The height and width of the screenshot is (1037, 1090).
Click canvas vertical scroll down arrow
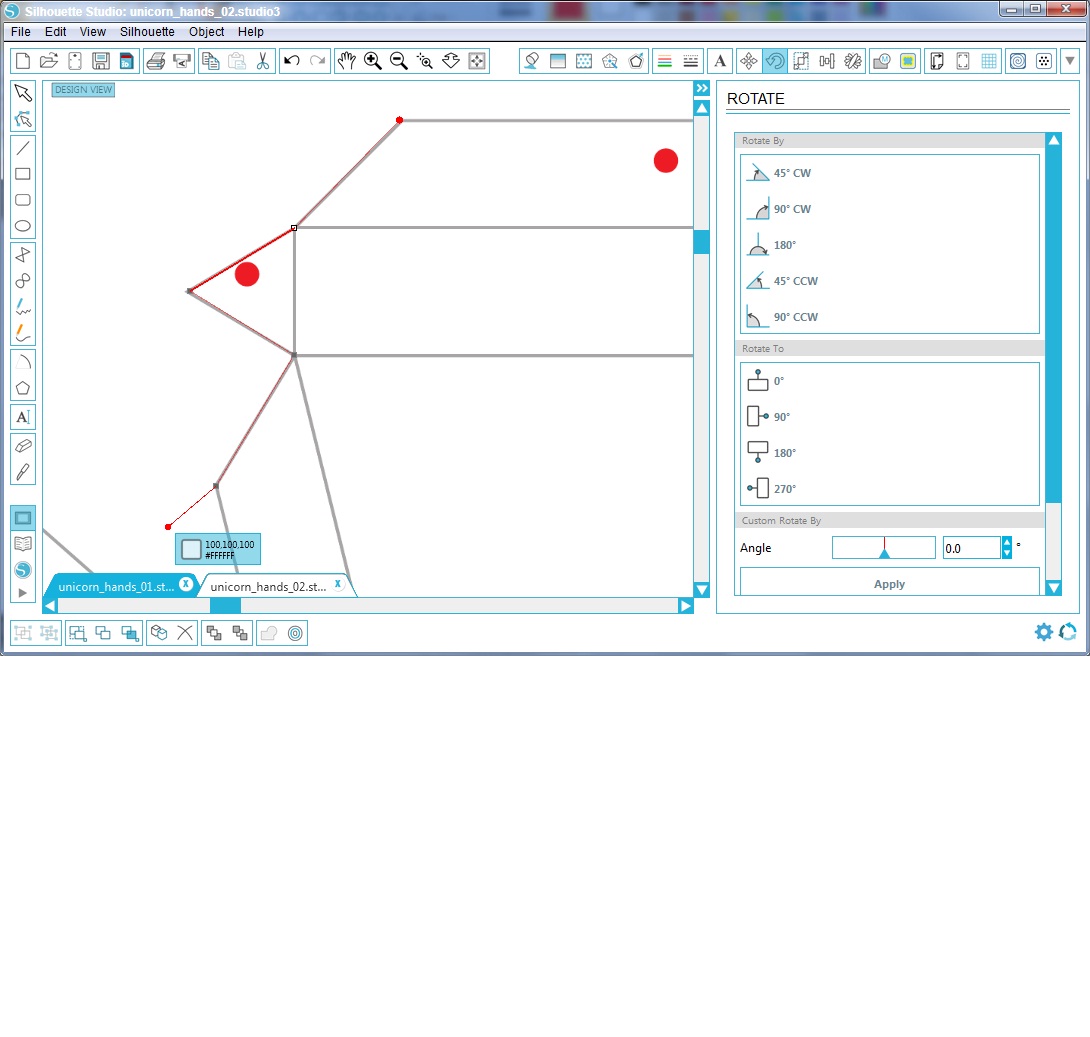702,590
